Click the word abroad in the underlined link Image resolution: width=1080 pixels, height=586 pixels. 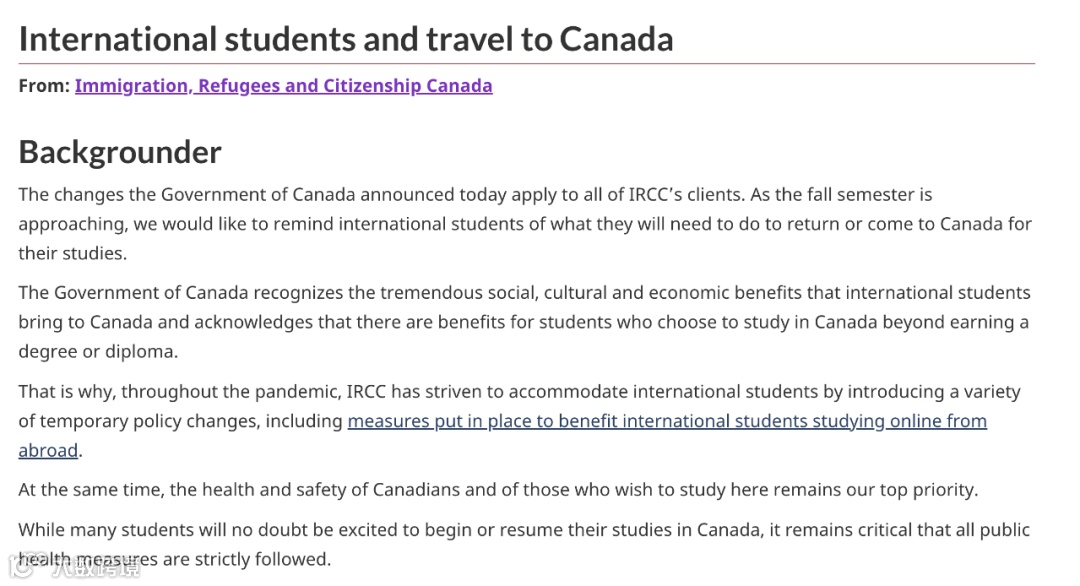pos(47,450)
